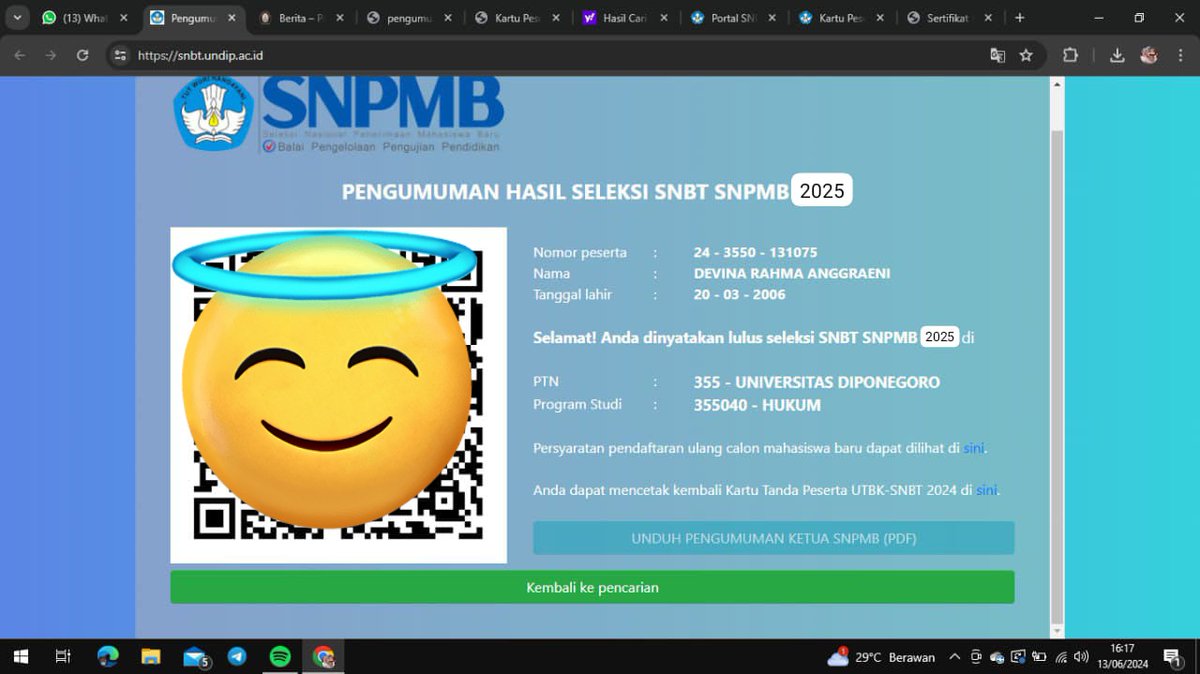Open the weather widget 29°C Berawan

coord(881,657)
